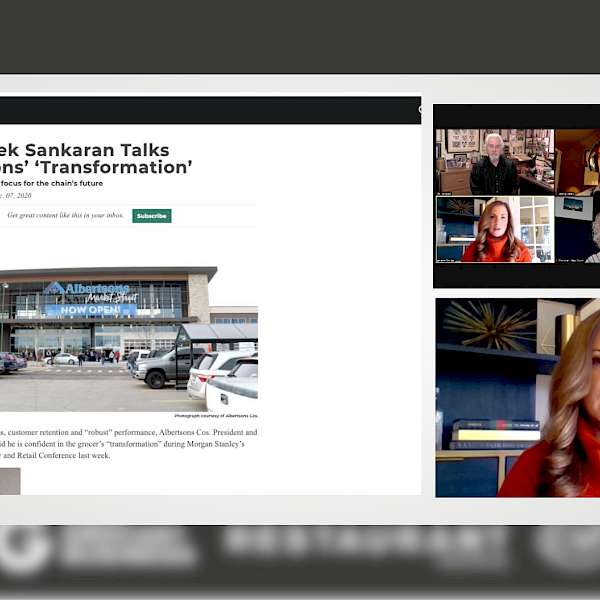The width and height of the screenshot is (600, 600).
Task: Click the gray box below the article text
Action: click(x=10, y=481)
